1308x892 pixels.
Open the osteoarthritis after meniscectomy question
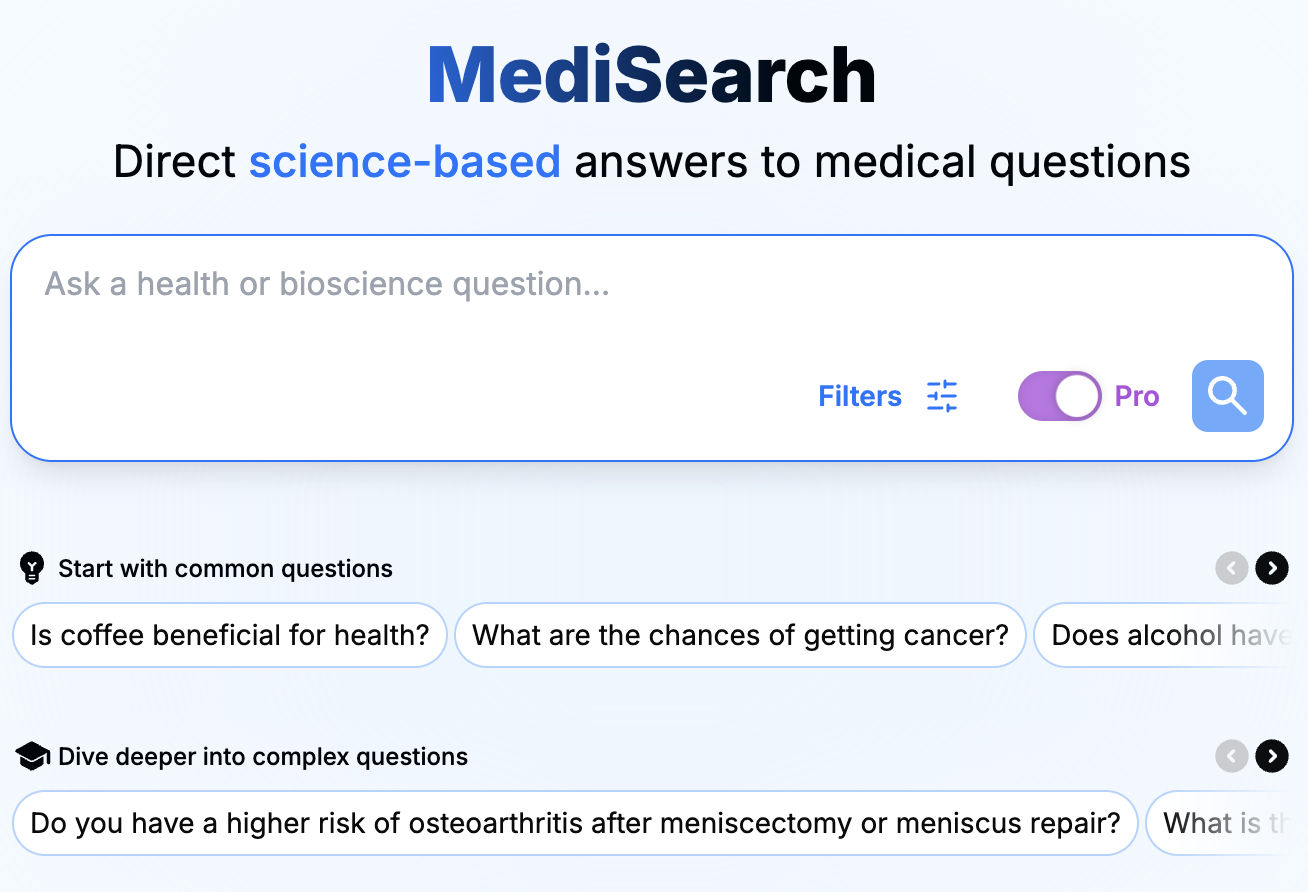pos(575,823)
